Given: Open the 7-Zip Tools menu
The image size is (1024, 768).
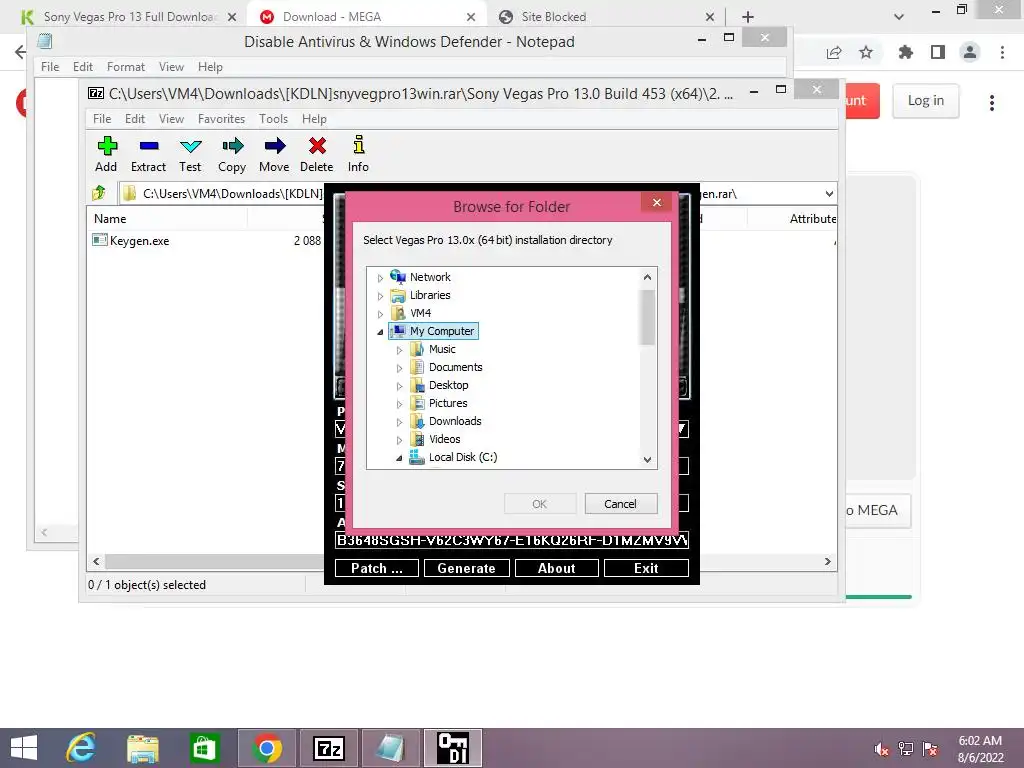Looking at the screenshot, I should pyautogui.click(x=273, y=119).
